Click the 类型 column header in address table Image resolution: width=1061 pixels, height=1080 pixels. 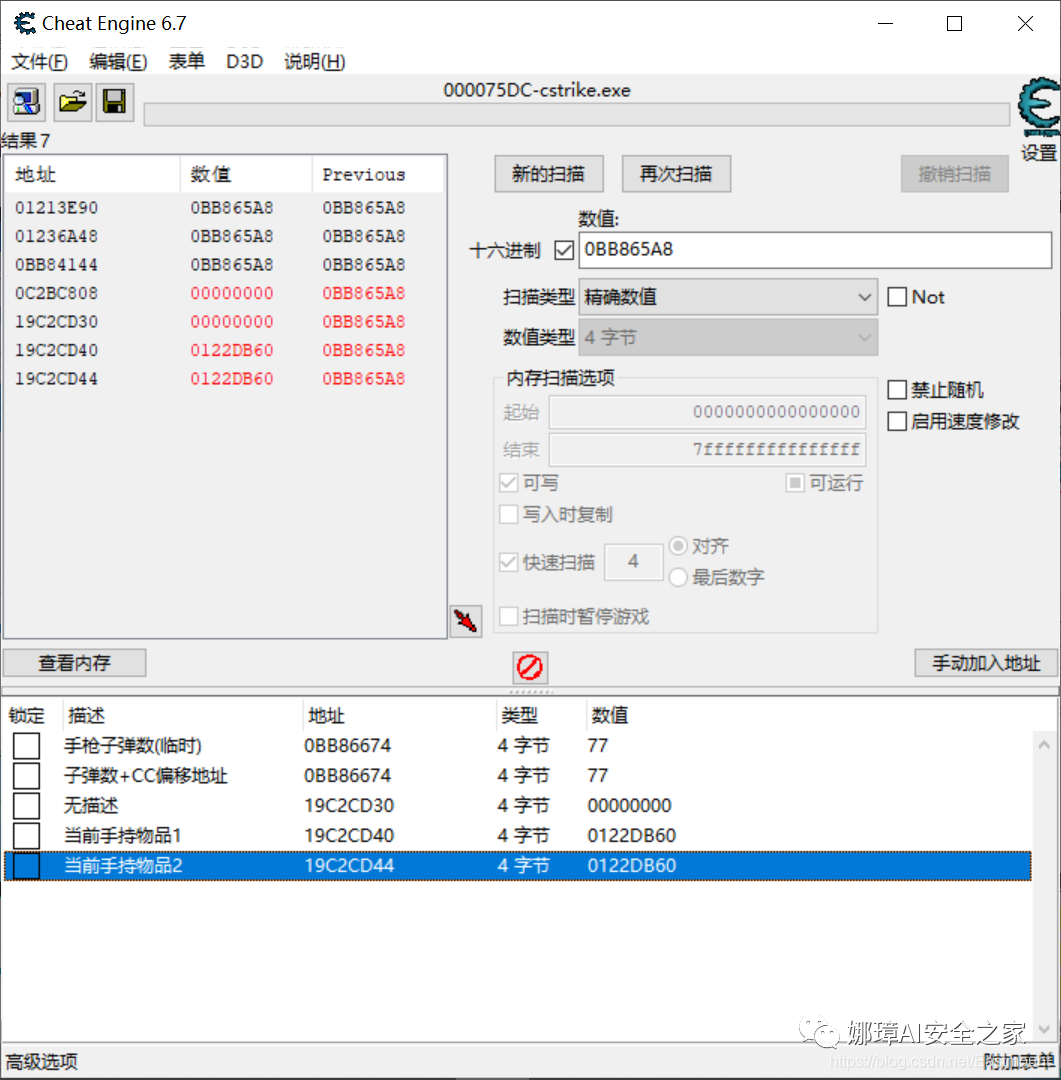[541, 716]
